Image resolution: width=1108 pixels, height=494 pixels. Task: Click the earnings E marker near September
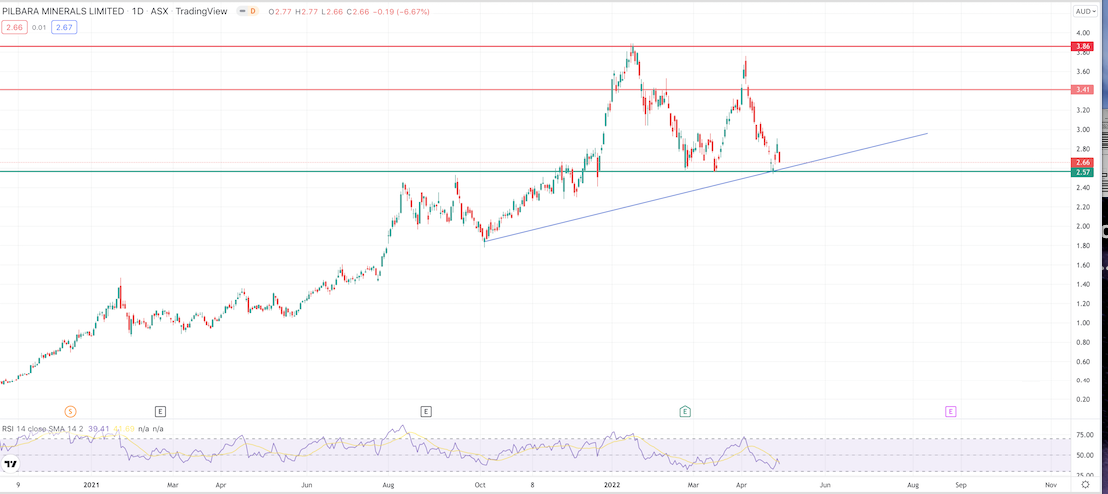(425, 411)
